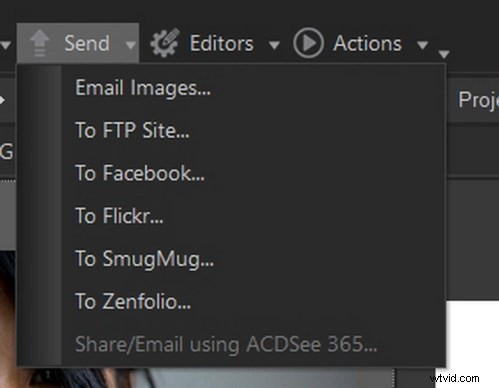The width and height of the screenshot is (499, 388).
Task: Expand the Send dropdown arrow
Action: coord(131,45)
